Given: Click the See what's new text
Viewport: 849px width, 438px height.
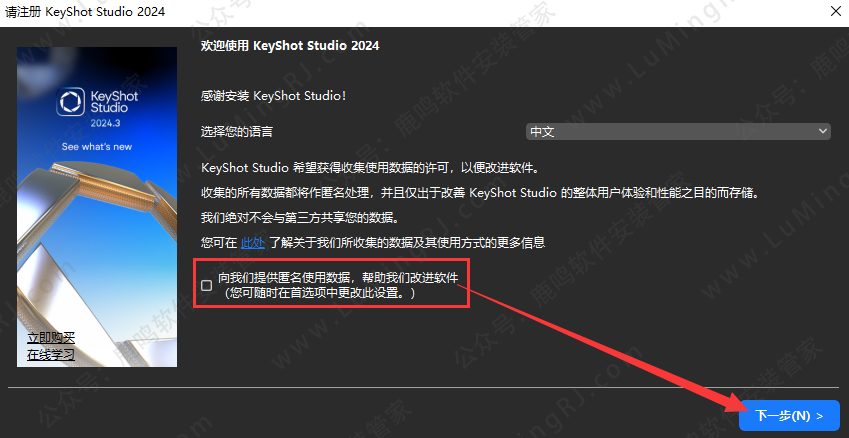Looking at the screenshot, I should pos(97,147).
